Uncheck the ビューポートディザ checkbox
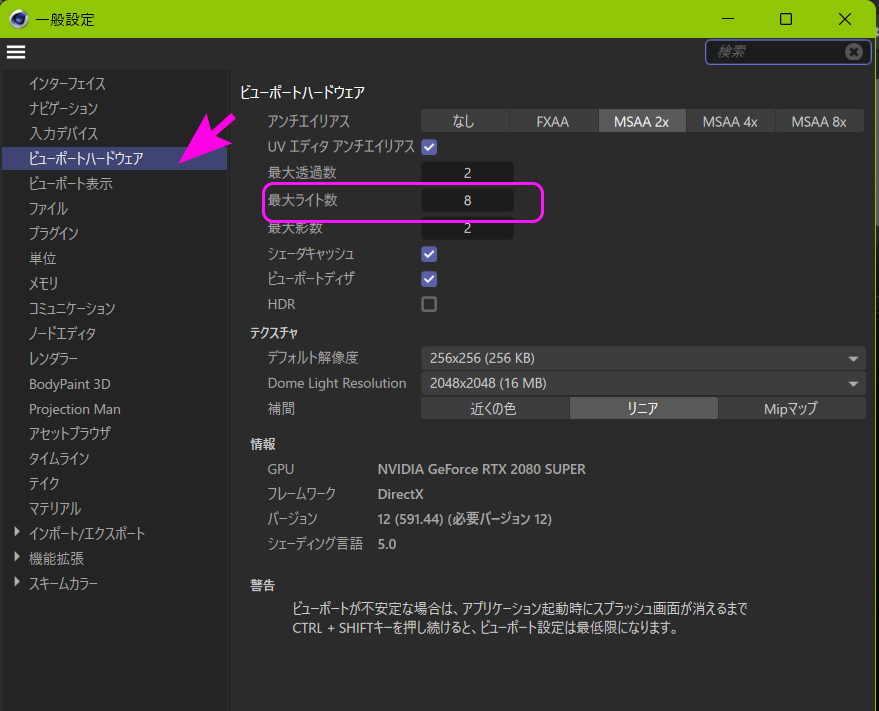The height and width of the screenshot is (711, 879). click(x=429, y=279)
